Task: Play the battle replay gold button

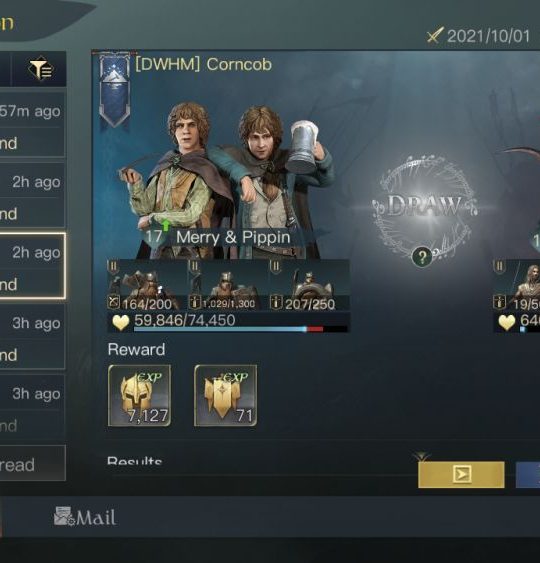Action: point(461,474)
